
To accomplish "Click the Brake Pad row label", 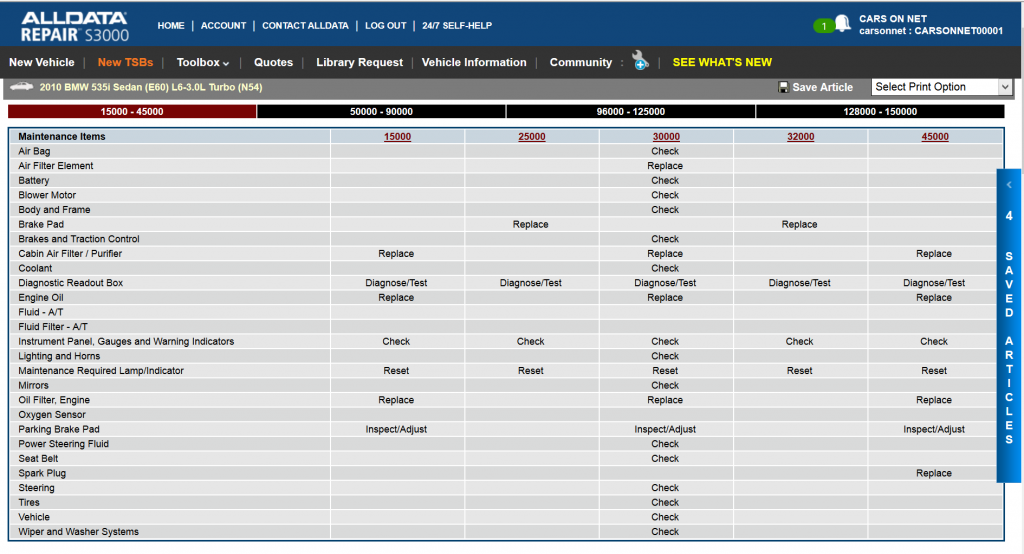I will pyautogui.click(x=41, y=224).
